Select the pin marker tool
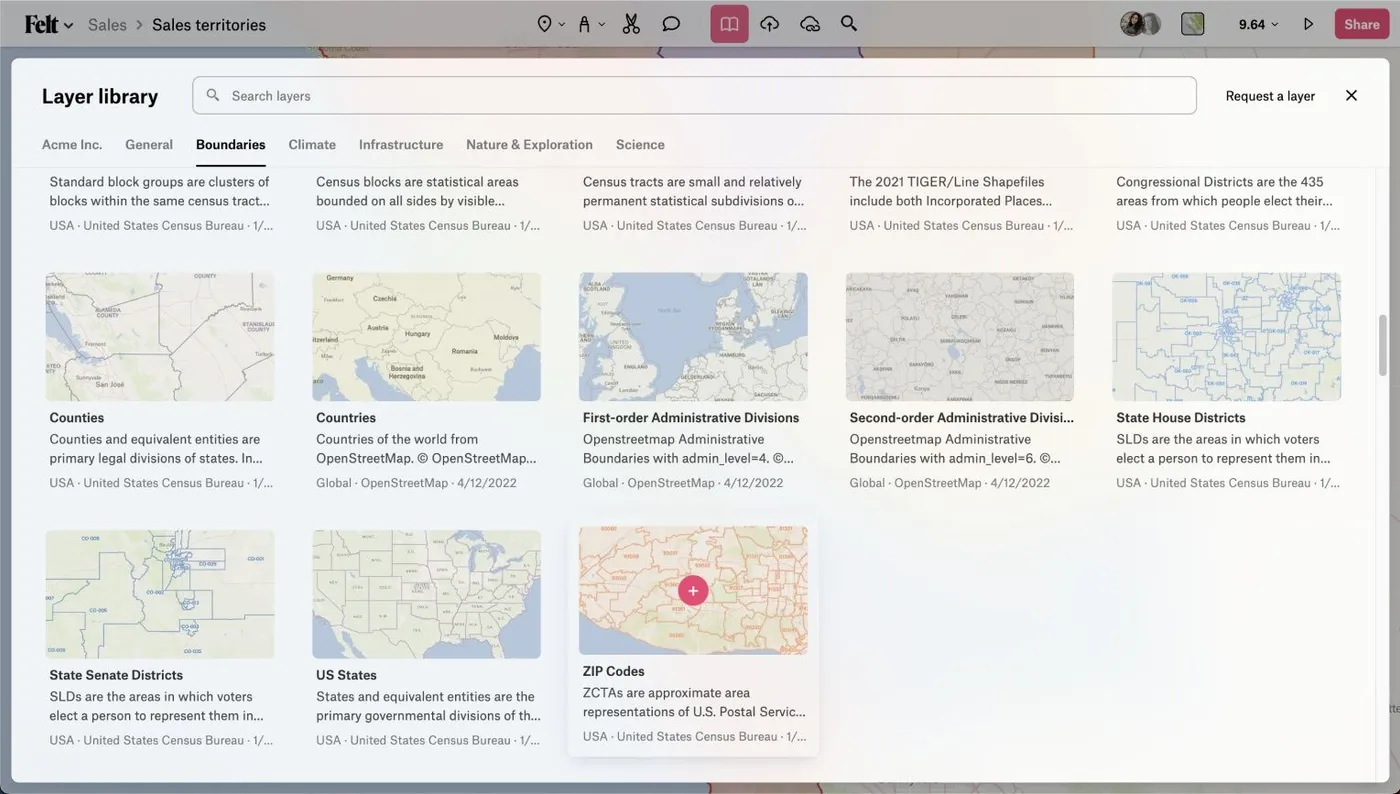Viewport: 1400px width, 794px height. tap(544, 24)
